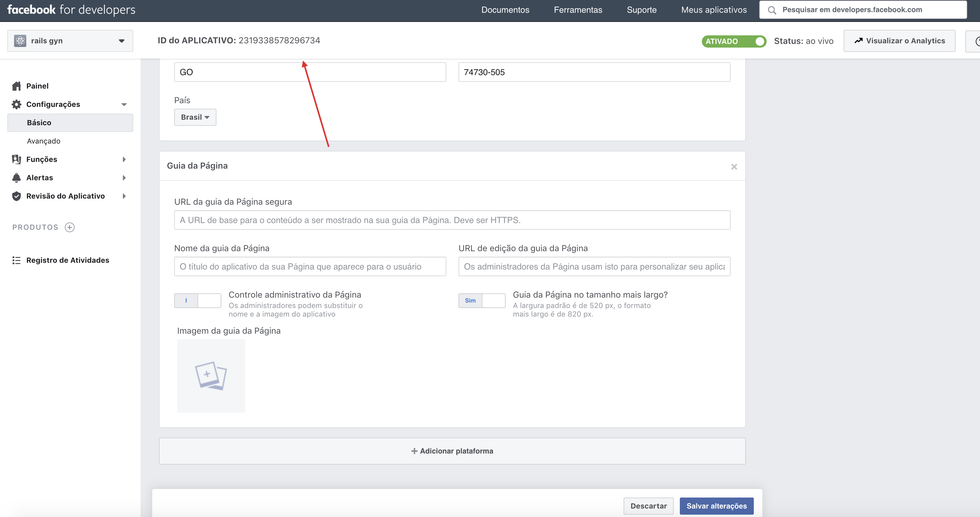Upload an image for Guia da Página
Viewport: 980px width, 517px height.
pyautogui.click(x=211, y=376)
